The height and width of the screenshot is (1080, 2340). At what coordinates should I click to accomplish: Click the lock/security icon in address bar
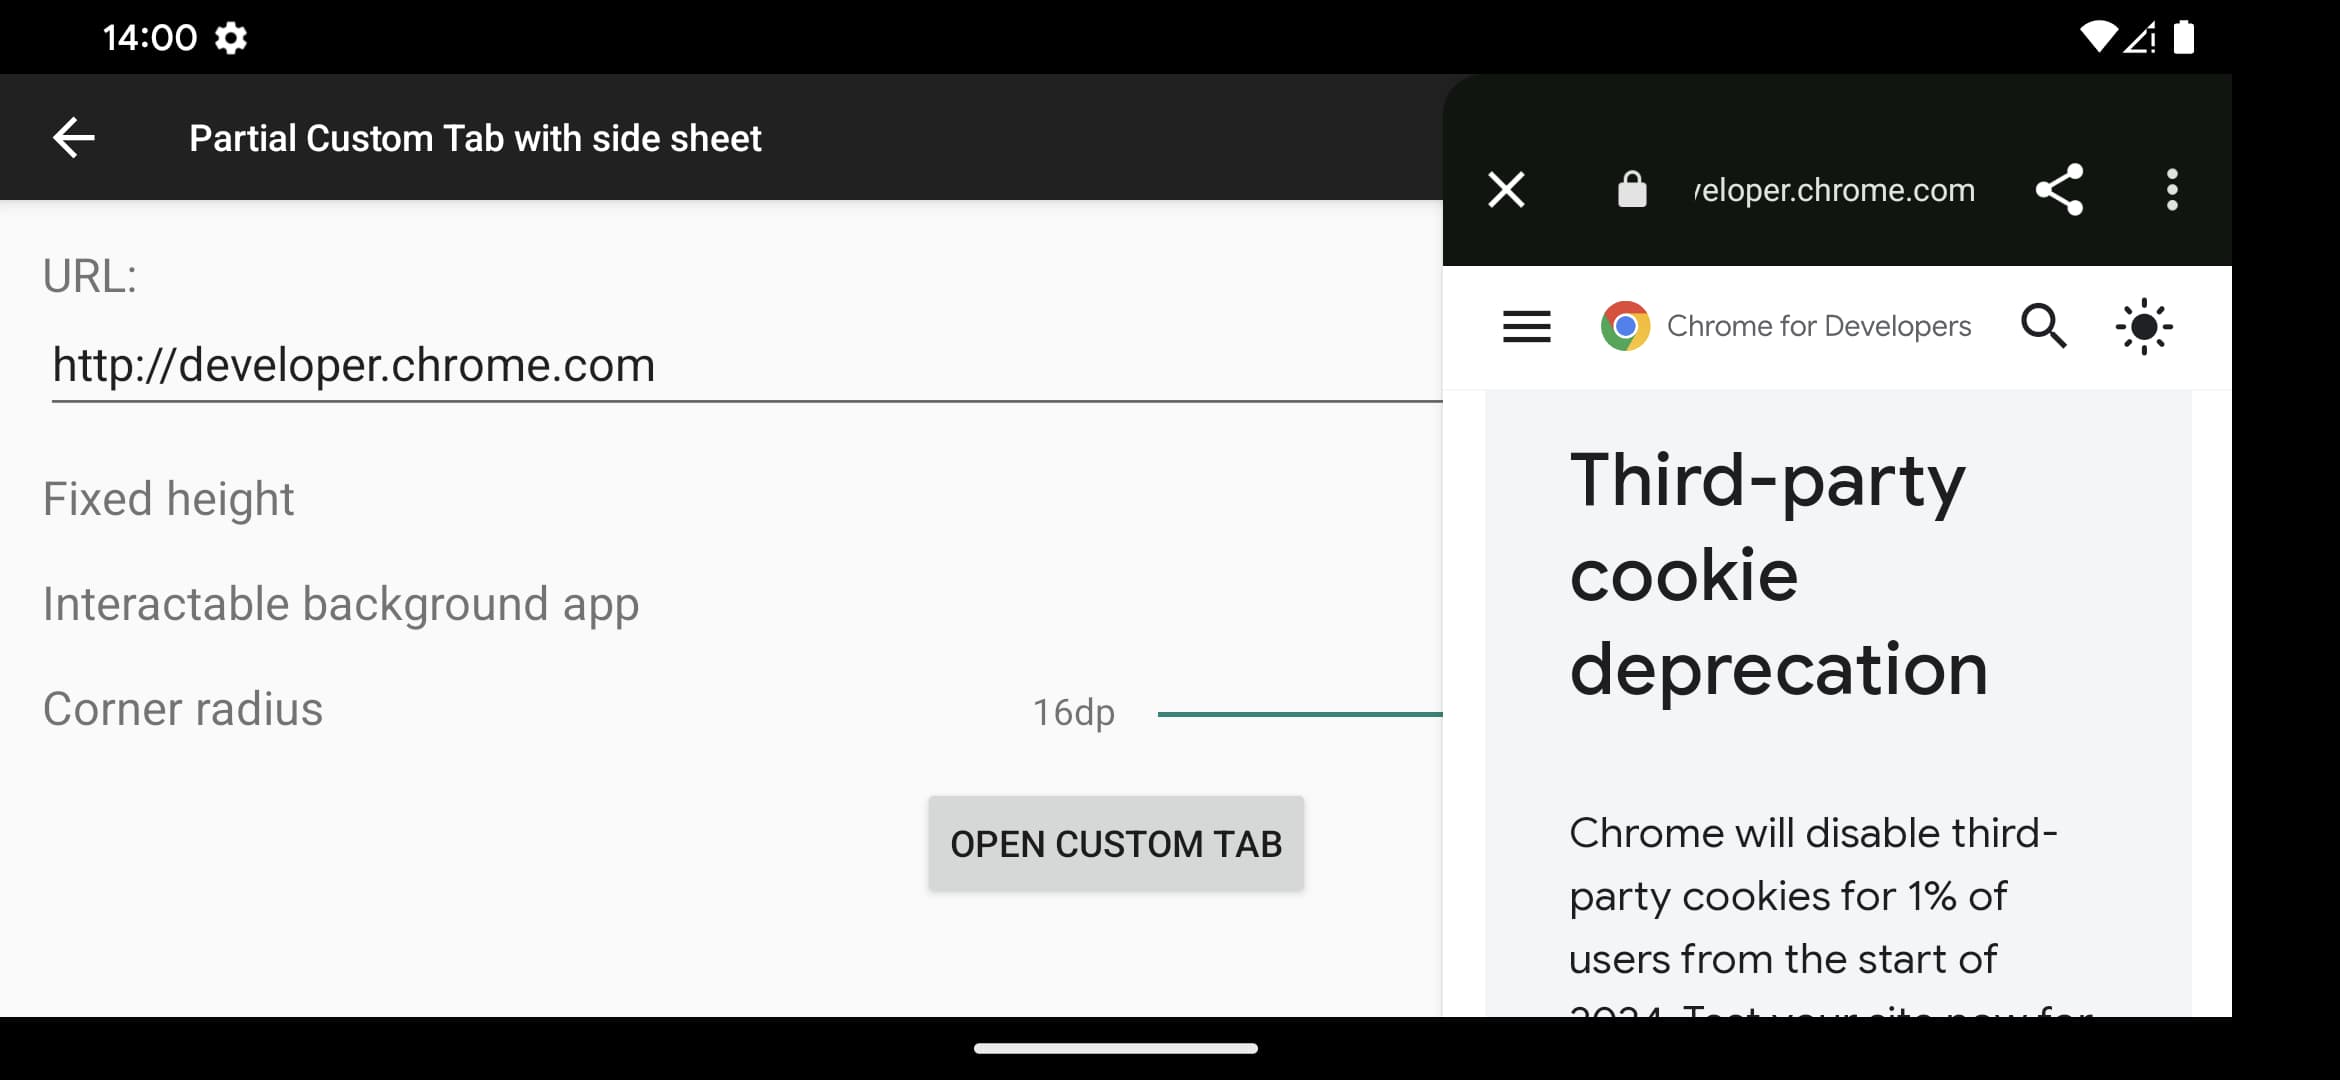click(x=1628, y=189)
